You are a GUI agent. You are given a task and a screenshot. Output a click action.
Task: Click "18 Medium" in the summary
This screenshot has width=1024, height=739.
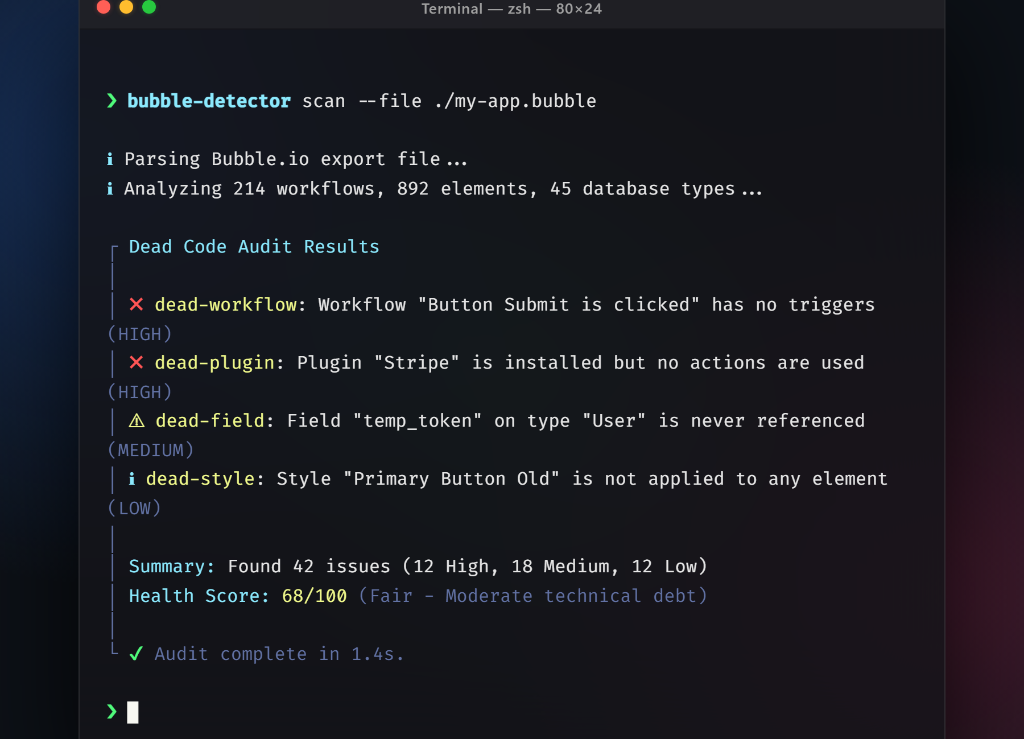point(560,567)
